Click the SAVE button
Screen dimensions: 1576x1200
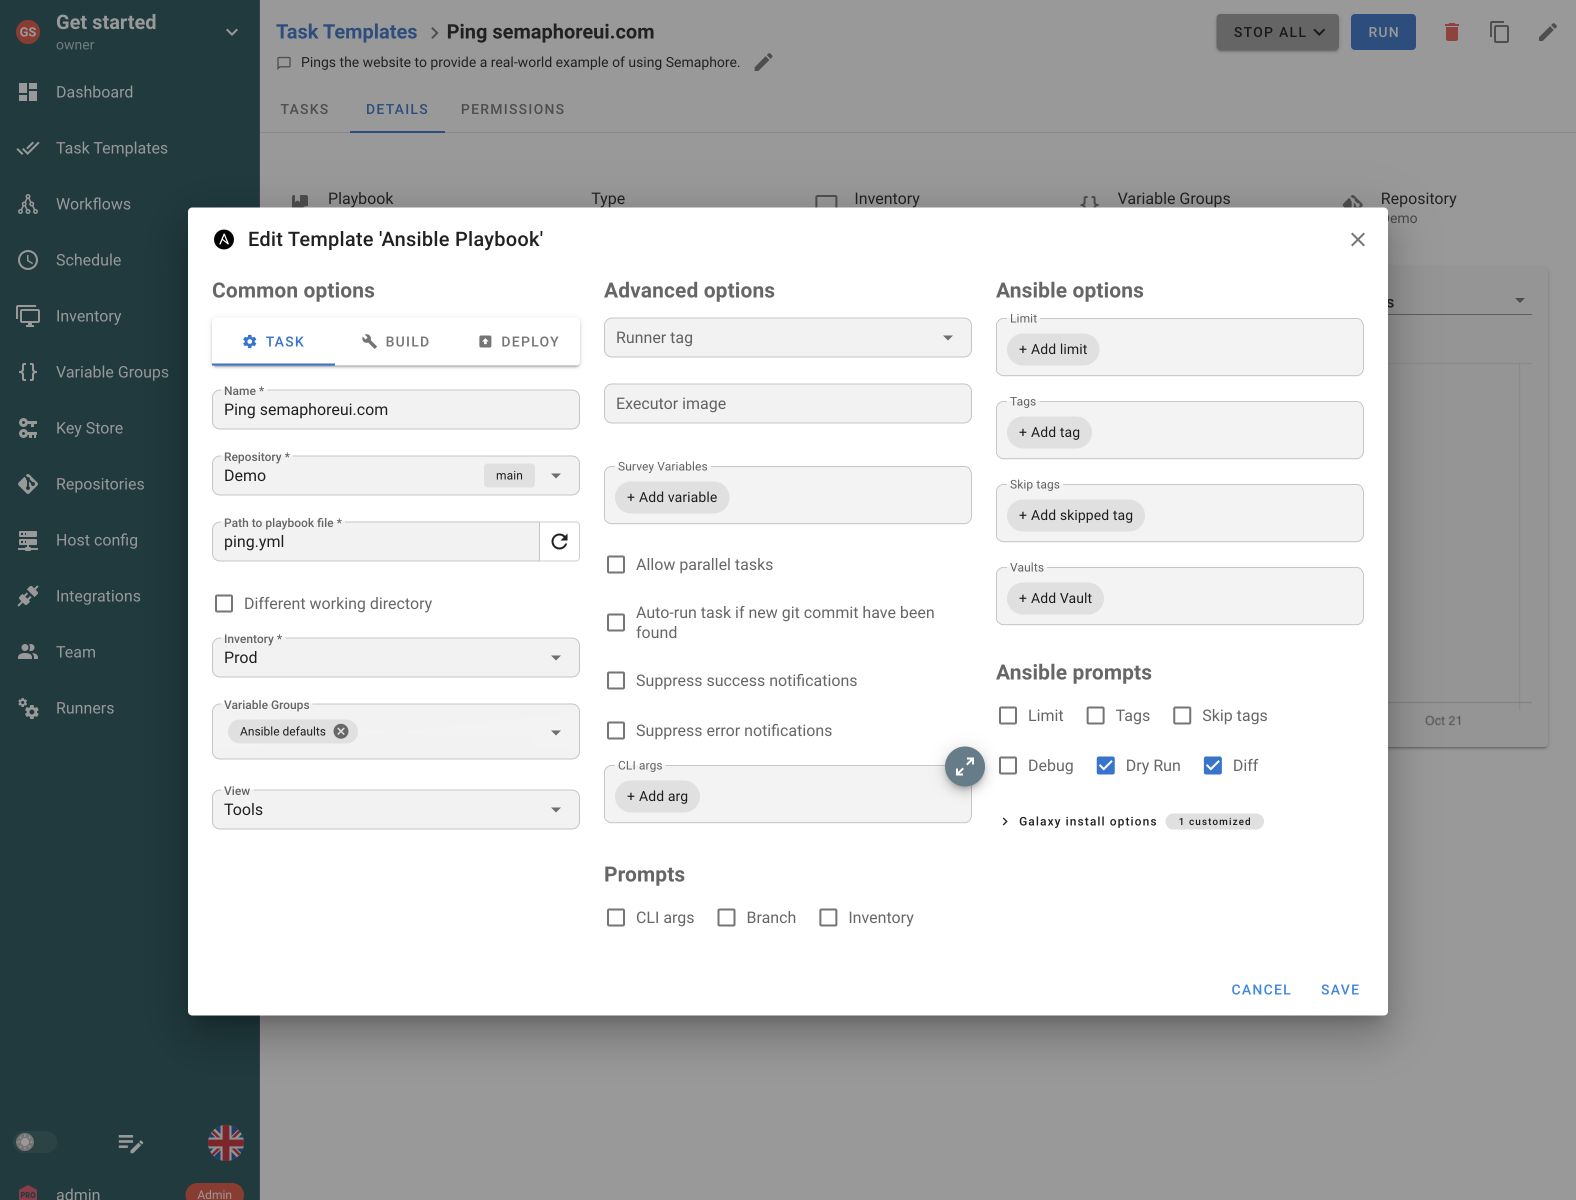[1340, 989]
